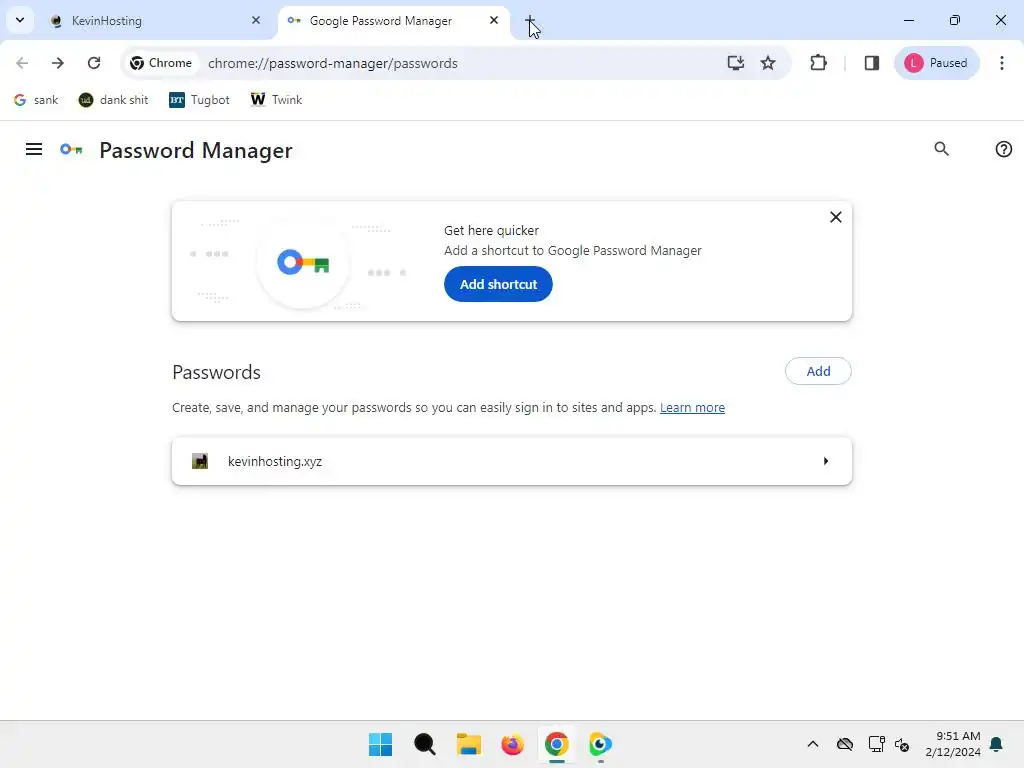
Task: Launch Firefox from the taskbar
Action: pos(513,744)
